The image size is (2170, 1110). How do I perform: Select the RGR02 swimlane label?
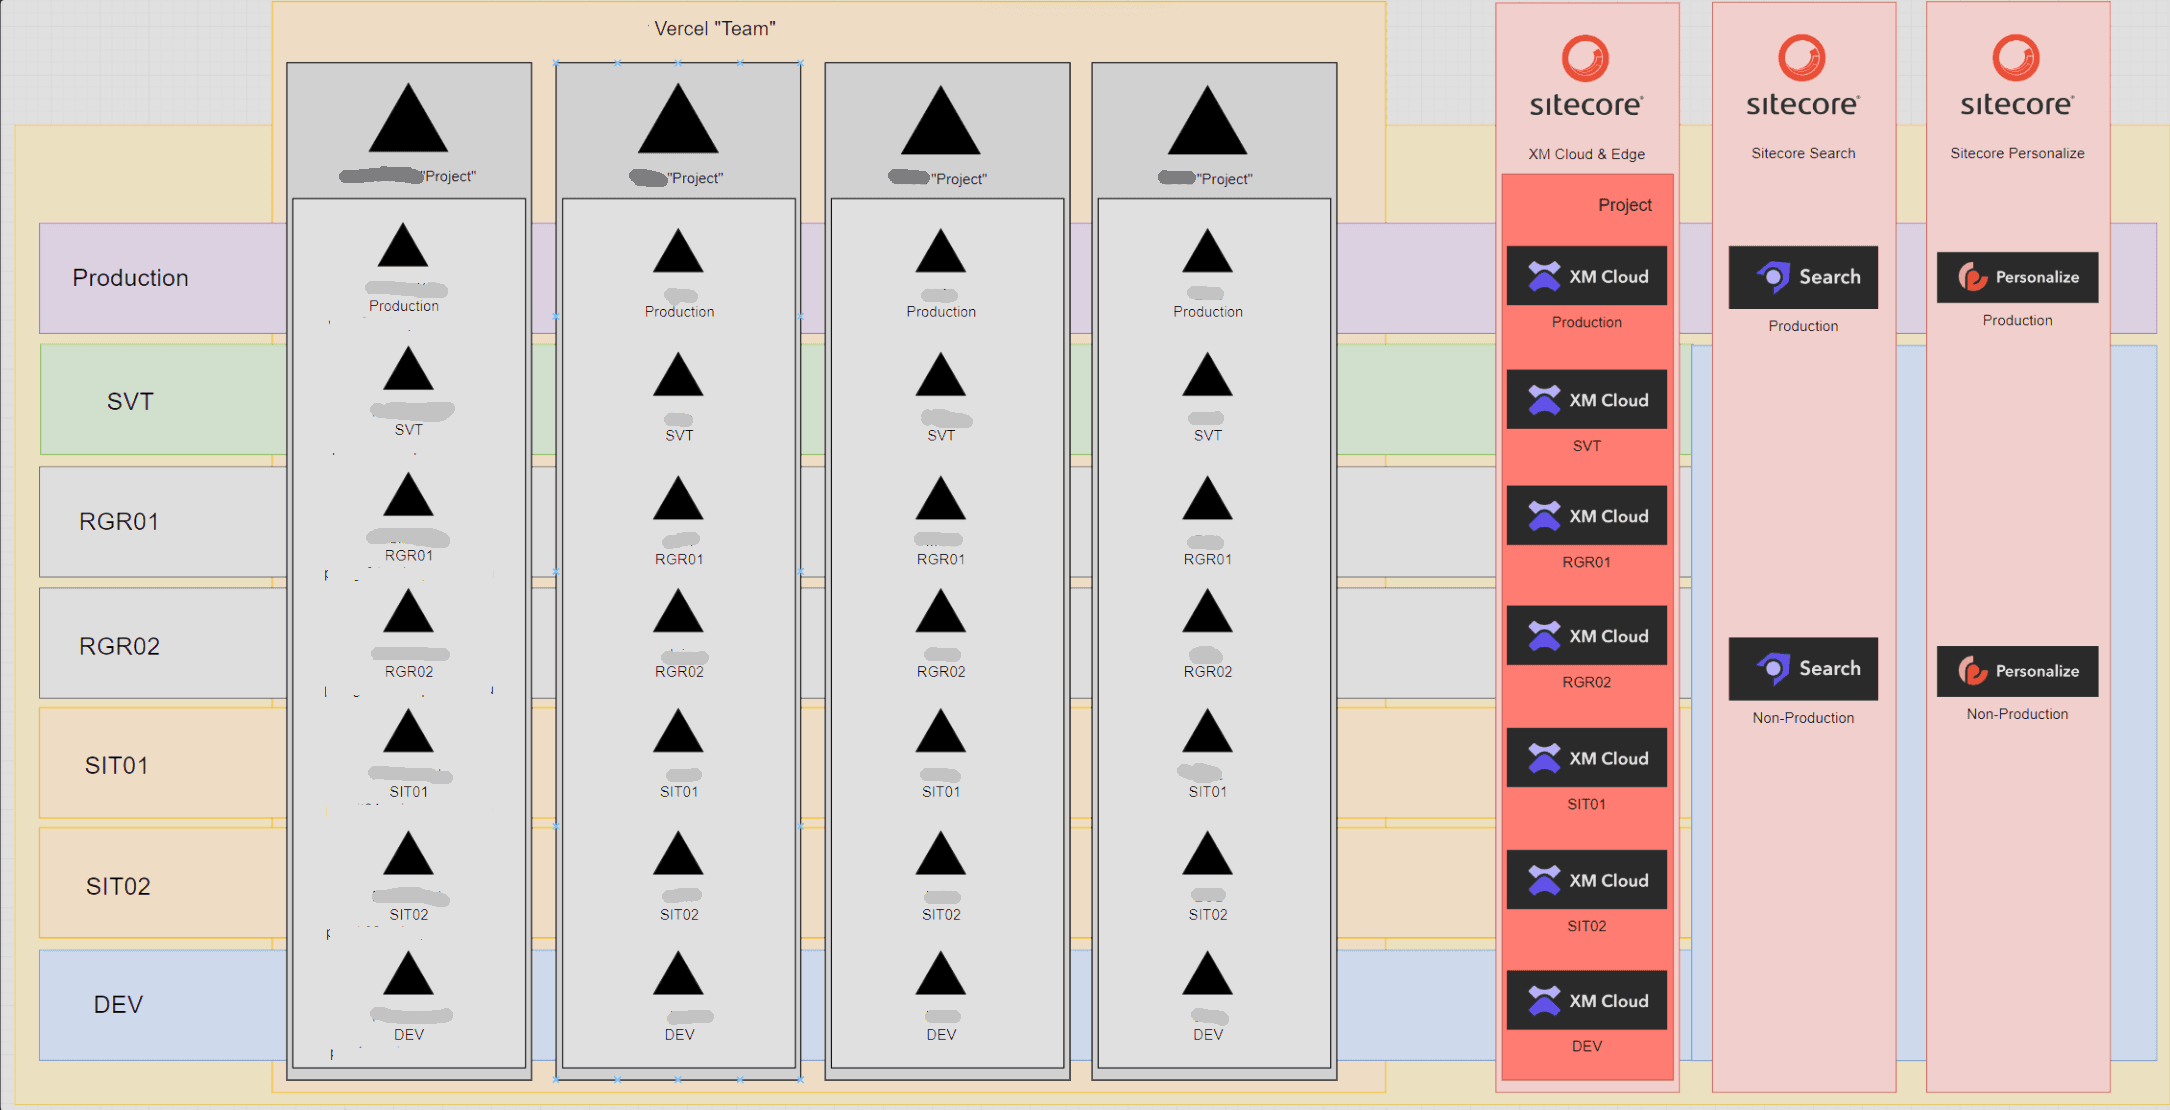click(119, 646)
